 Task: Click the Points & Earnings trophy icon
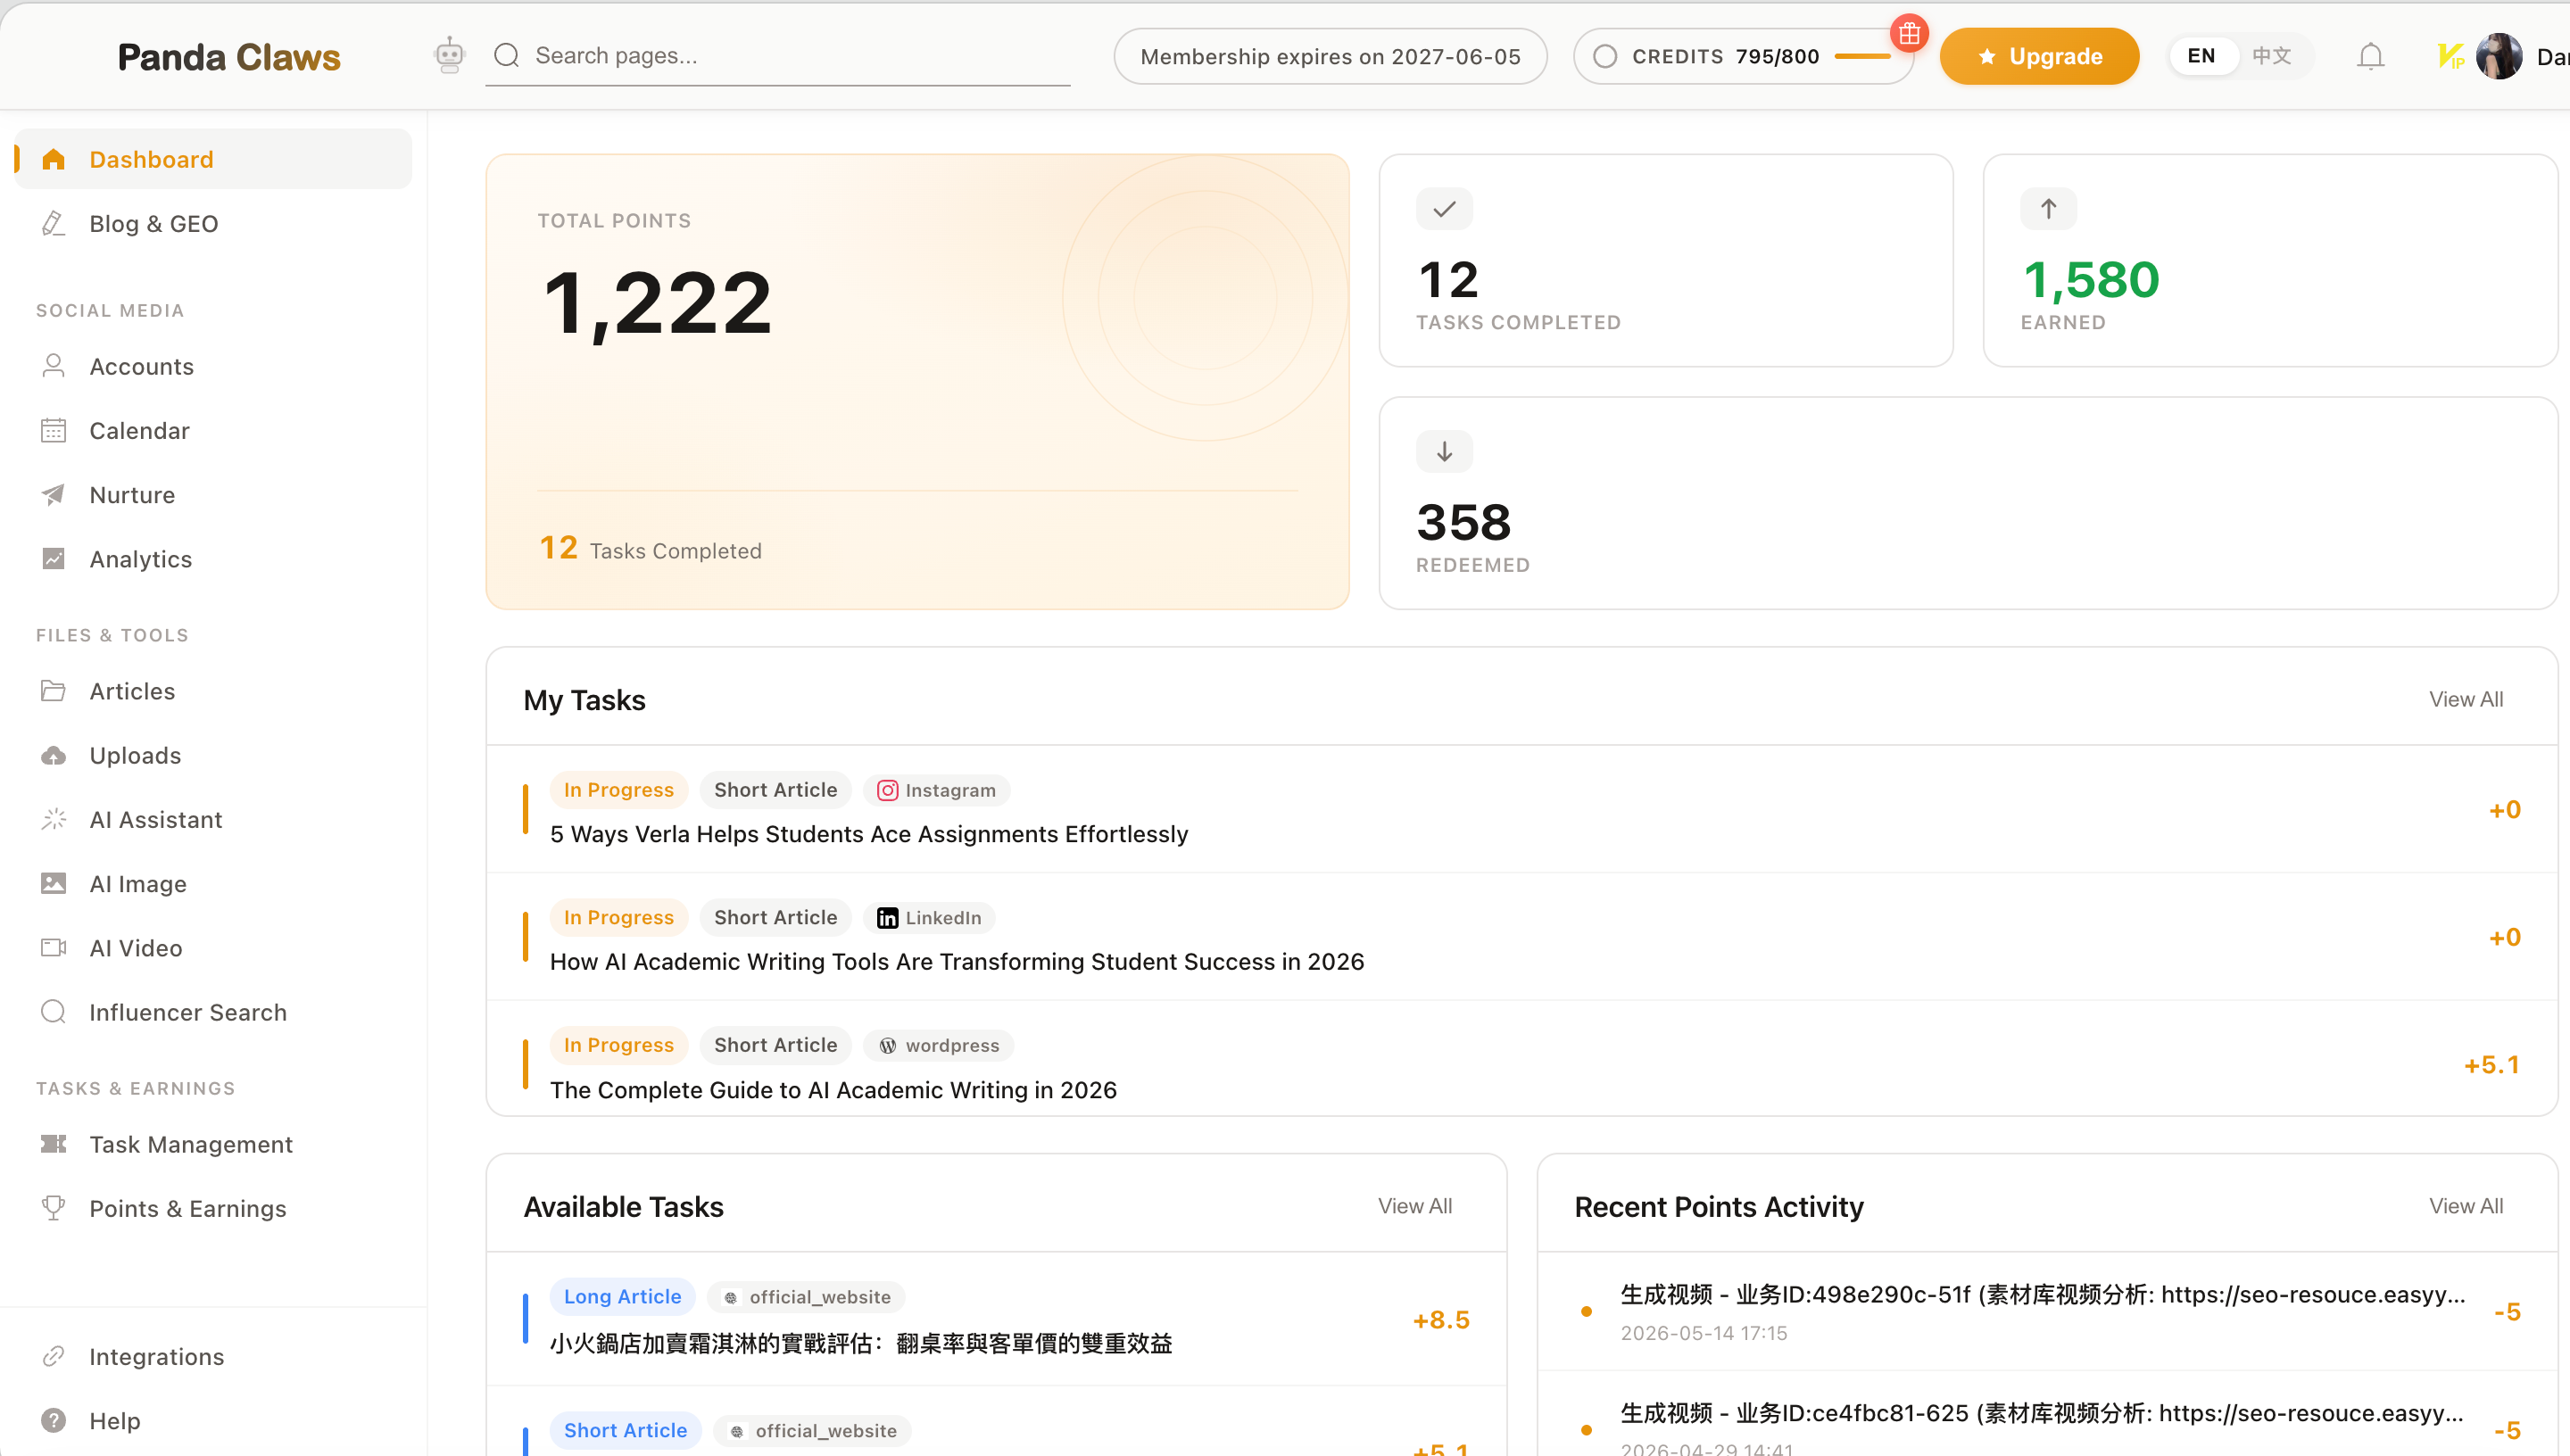point(54,1208)
